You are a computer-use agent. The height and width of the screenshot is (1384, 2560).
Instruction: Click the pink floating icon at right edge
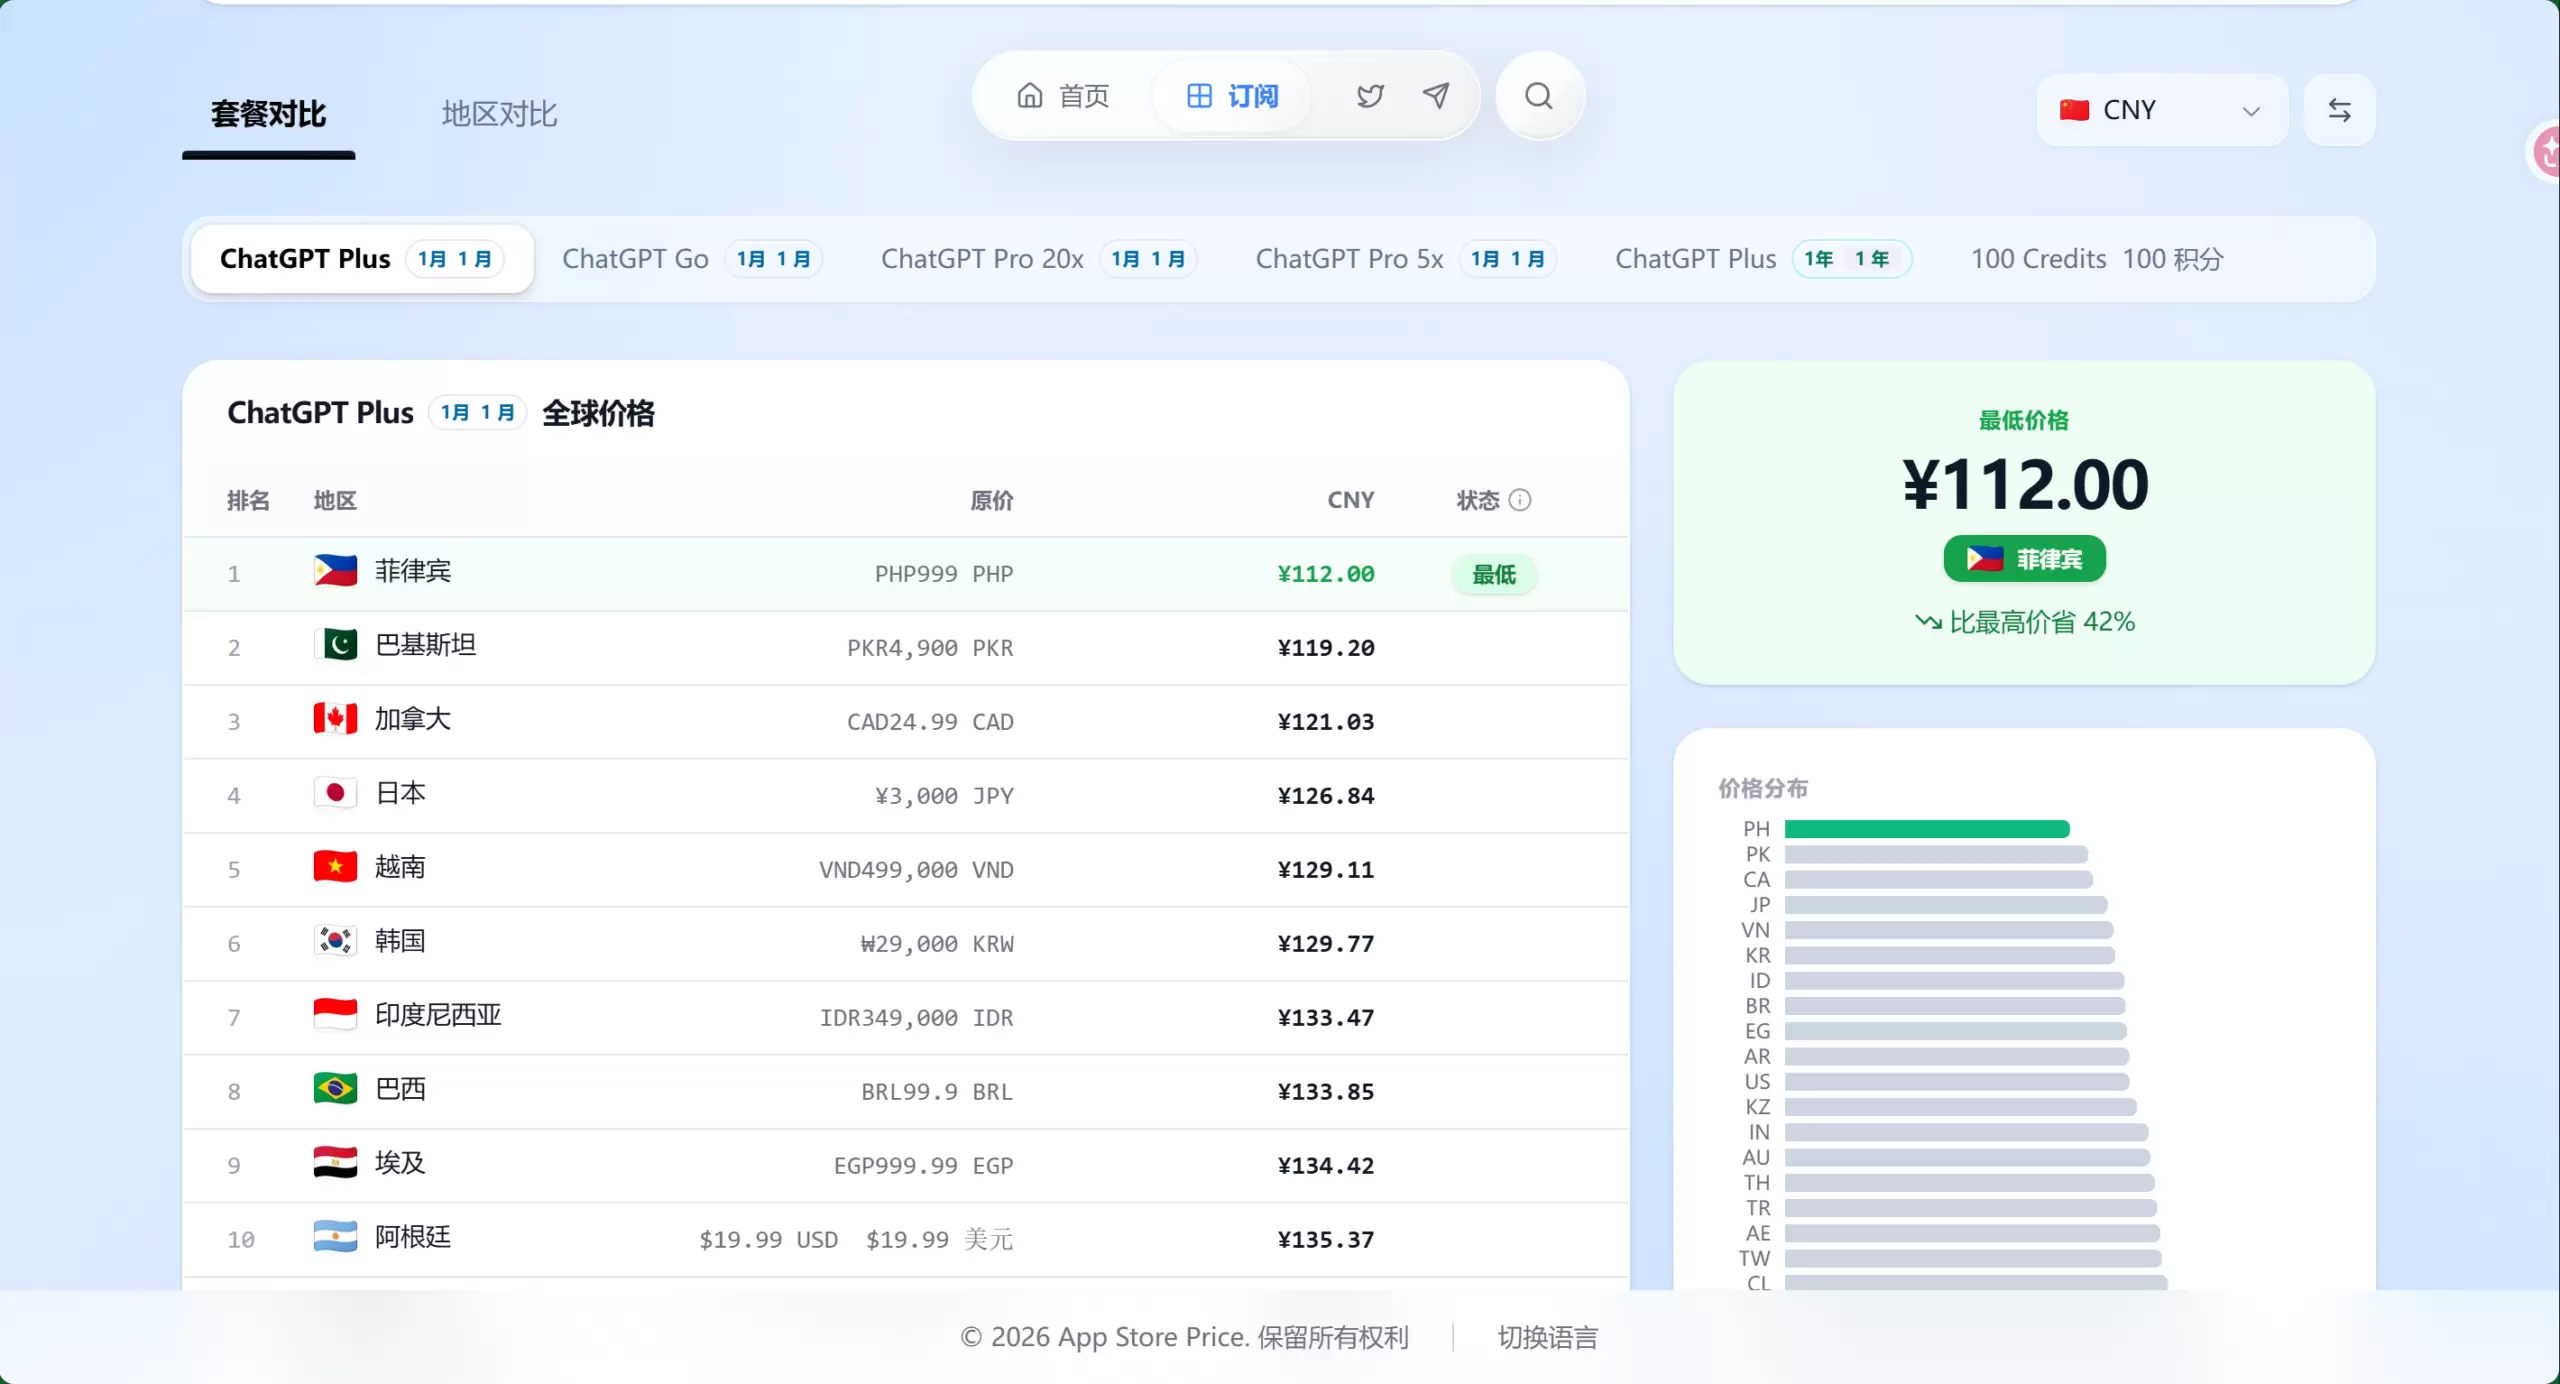(2545, 153)
